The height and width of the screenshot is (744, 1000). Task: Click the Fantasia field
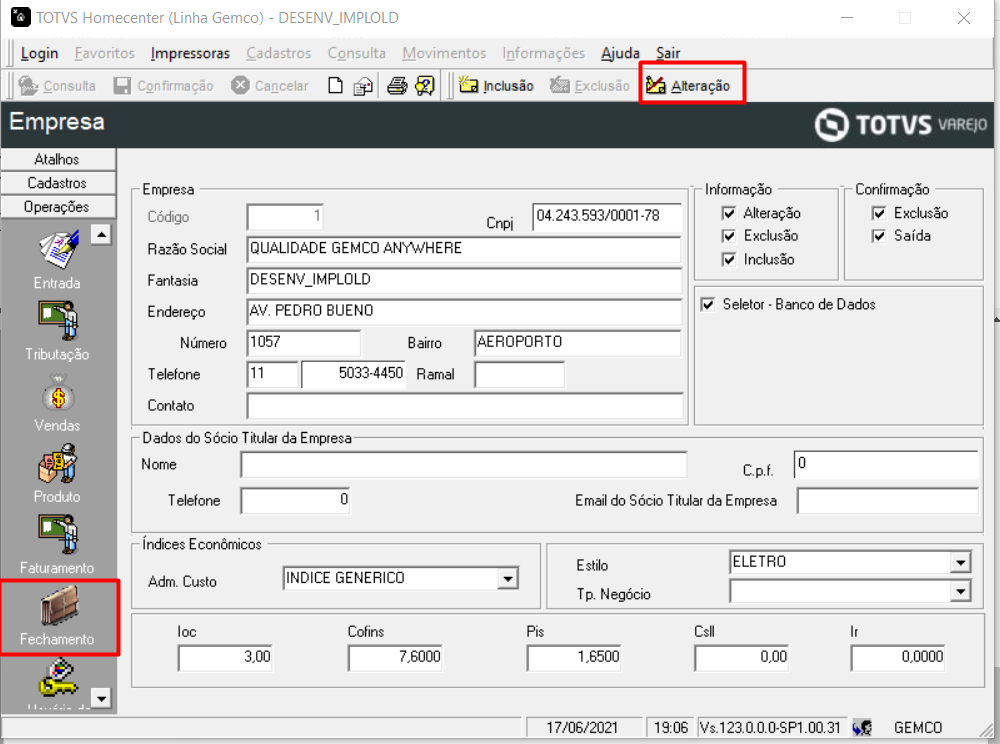tap(464, 281)
